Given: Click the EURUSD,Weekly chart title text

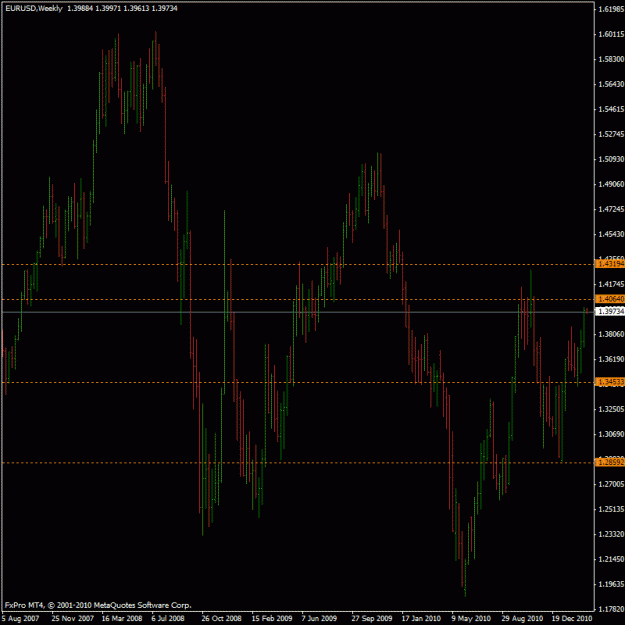Looking at the screenshot, I should (x=34, y=8).
